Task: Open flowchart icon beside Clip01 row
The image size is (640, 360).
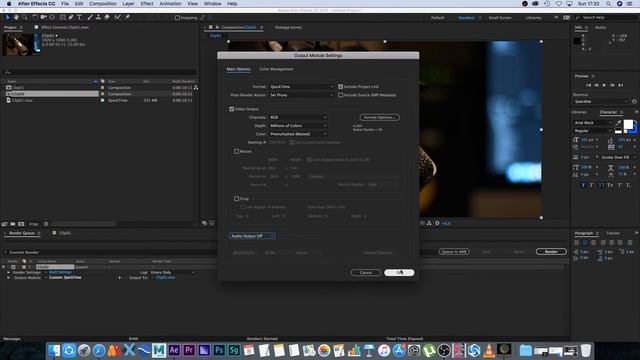Action: pyautogui.click(x=196, y=87)
